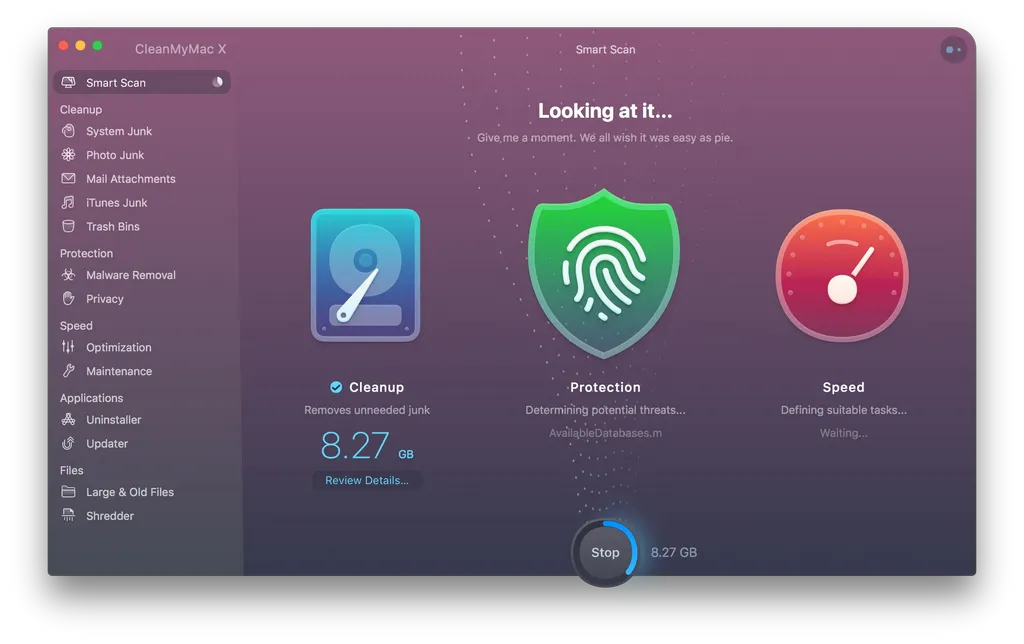Click the Trash Bins icon
The image size is (1024, 644).
tap(68, 226)
